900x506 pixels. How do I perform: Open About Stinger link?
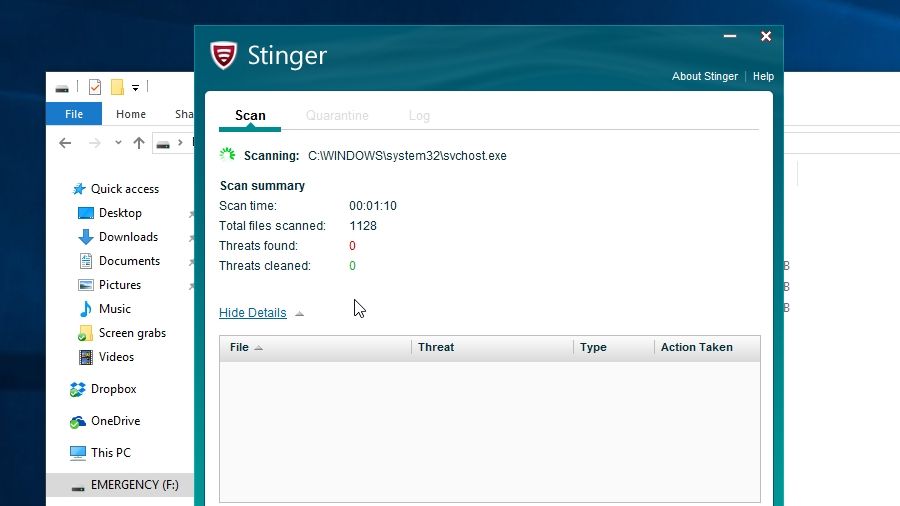click(x=705, y=76)
